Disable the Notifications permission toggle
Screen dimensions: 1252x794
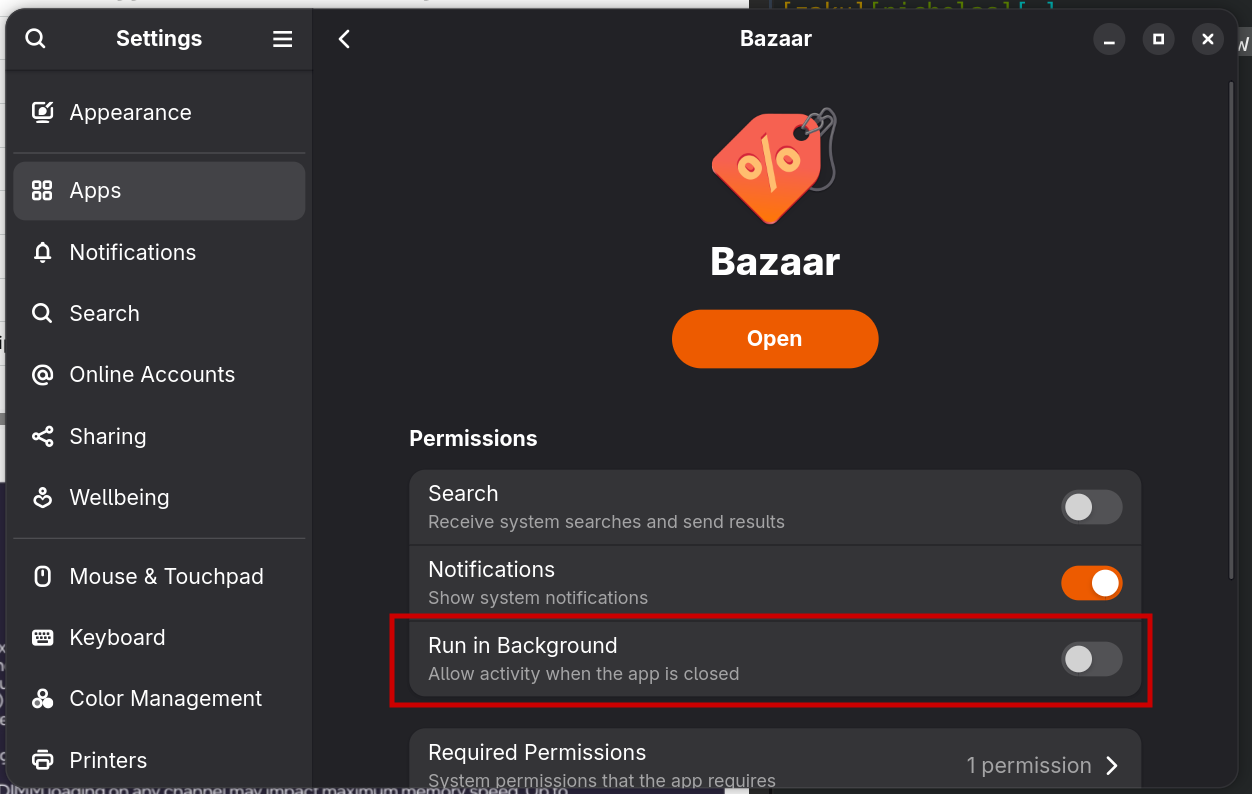tap(1091, 583)
